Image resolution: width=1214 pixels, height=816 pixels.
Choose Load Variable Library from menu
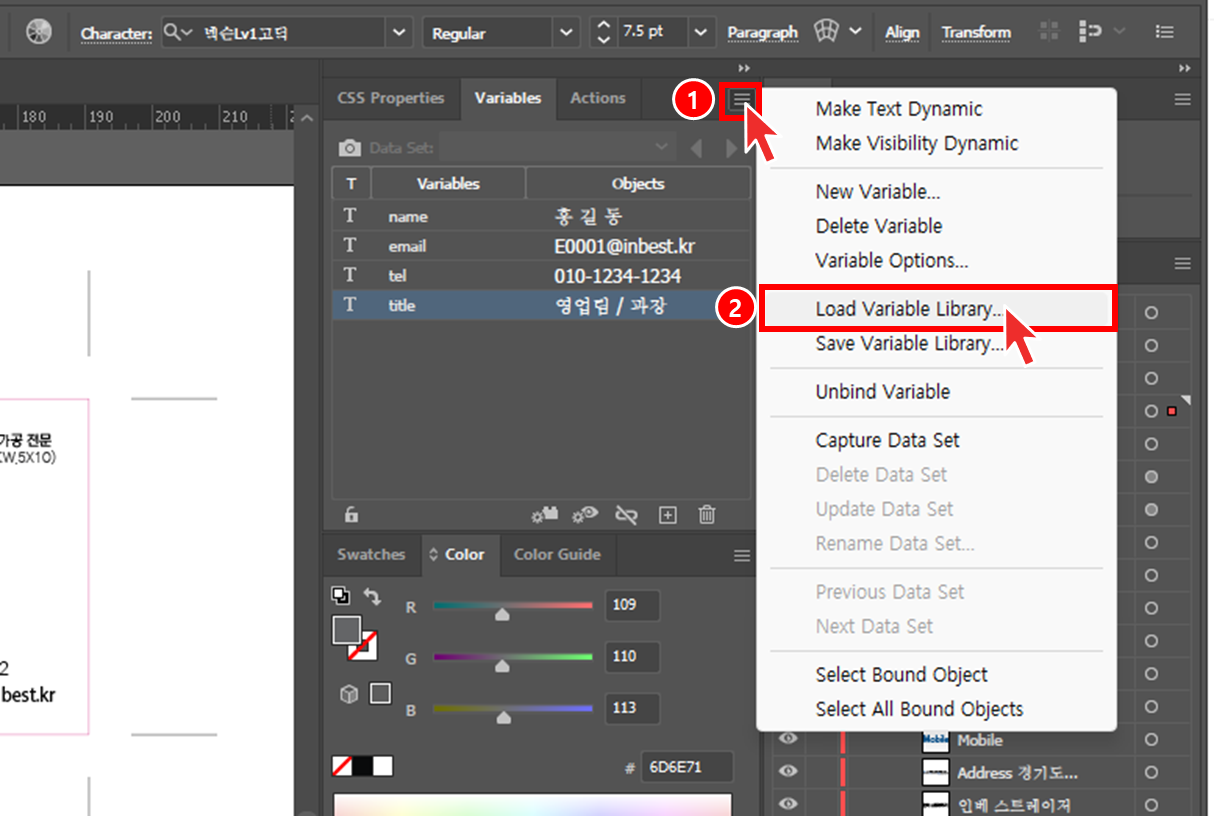coord(937,309)
